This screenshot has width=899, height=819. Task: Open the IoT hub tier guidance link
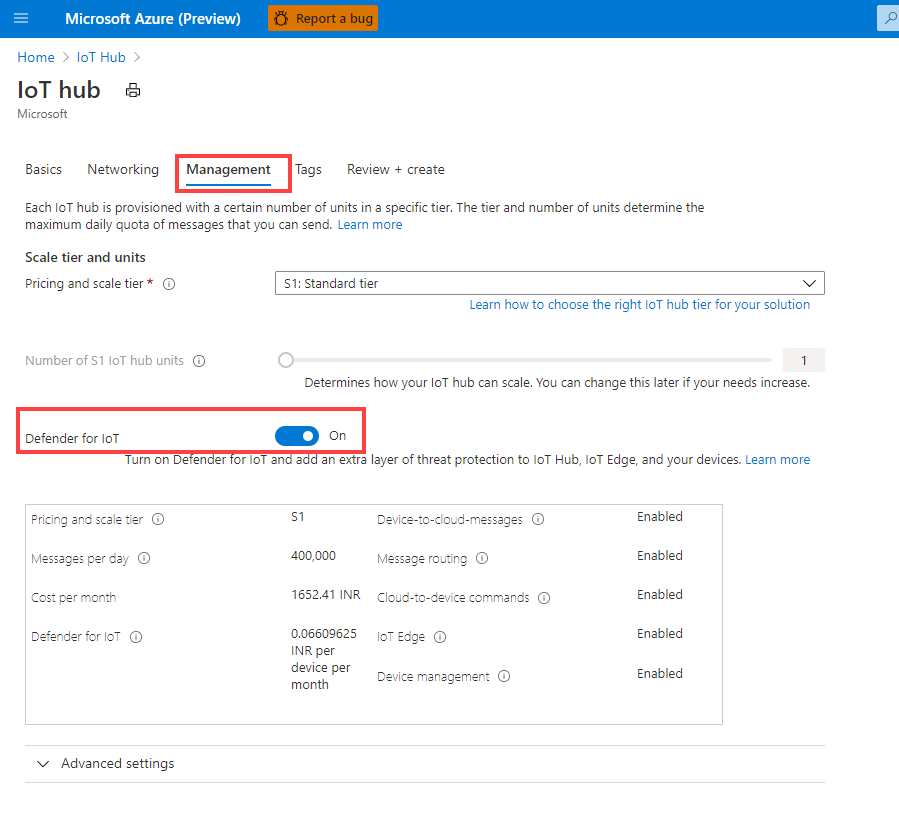pos(639,305)
